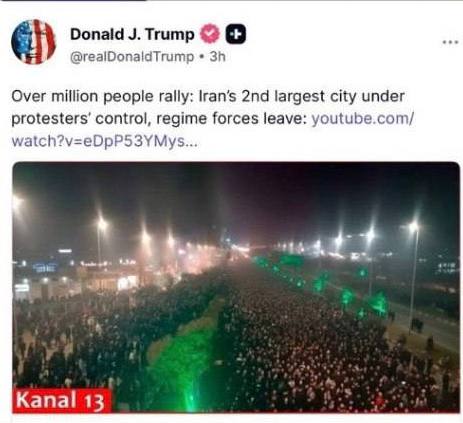This screenshot has width=463, height=423.
Task: Open the night rally crowd photo
Action: [x=236, y=287]
